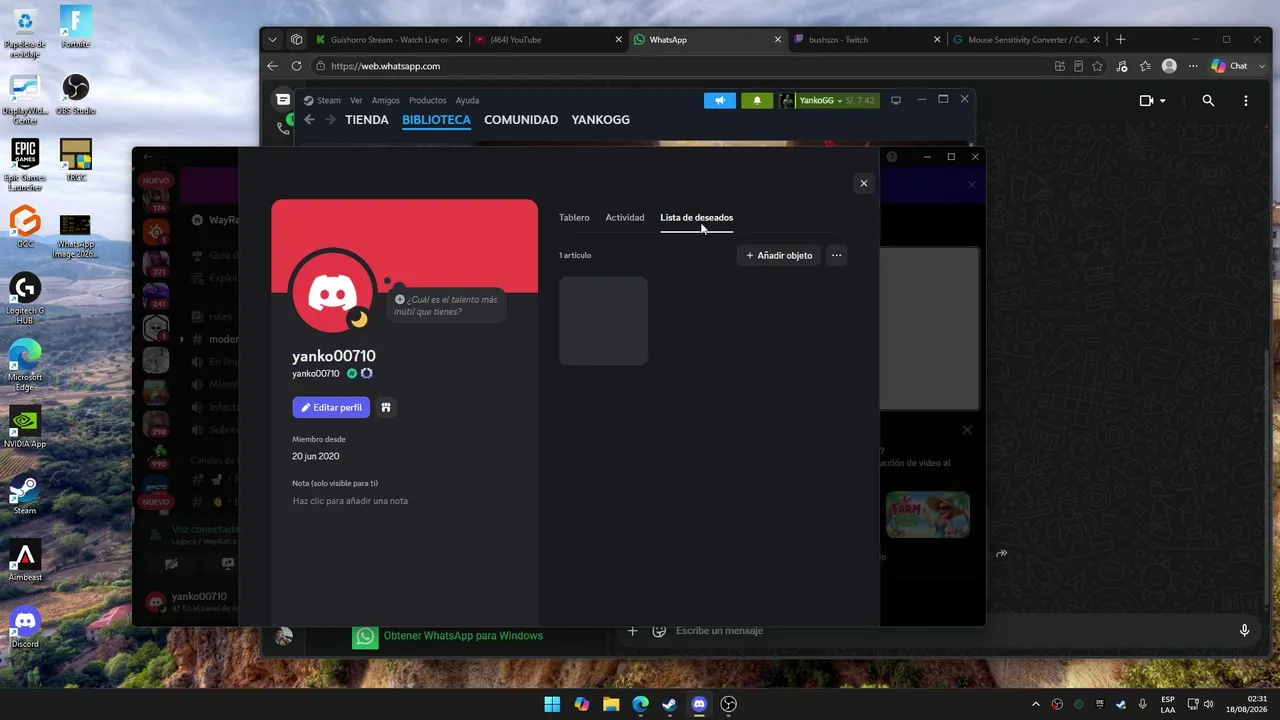The height and width of the screenshot is (720, 1280).
Task: Open the Ayuda menu in Steam
Action: pyautogui.click(x=467, y=100)
